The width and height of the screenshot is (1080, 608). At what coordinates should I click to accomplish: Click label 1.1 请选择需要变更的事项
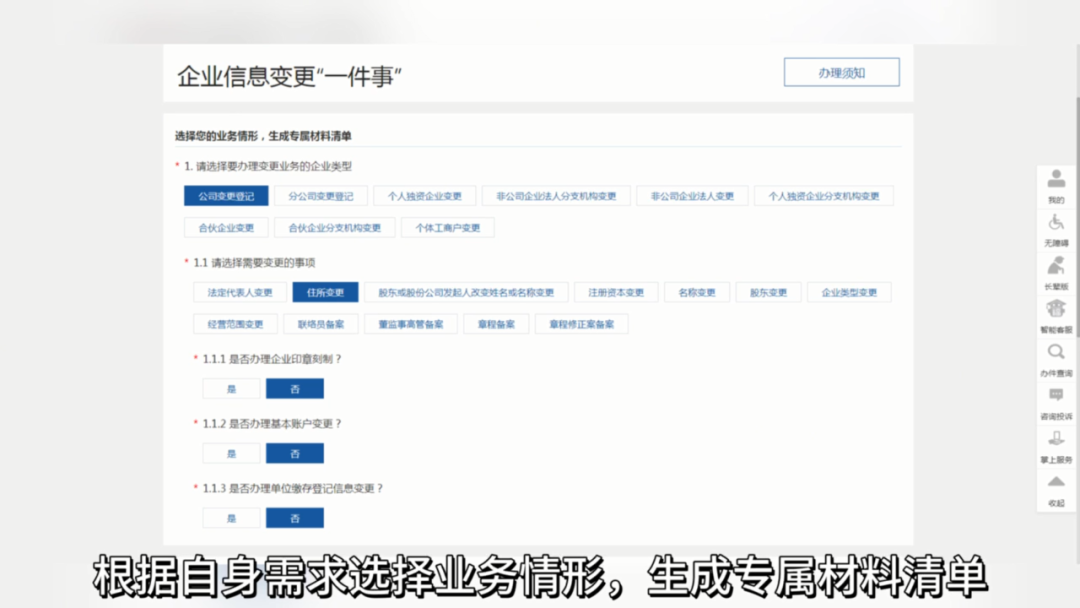[254, 262]
